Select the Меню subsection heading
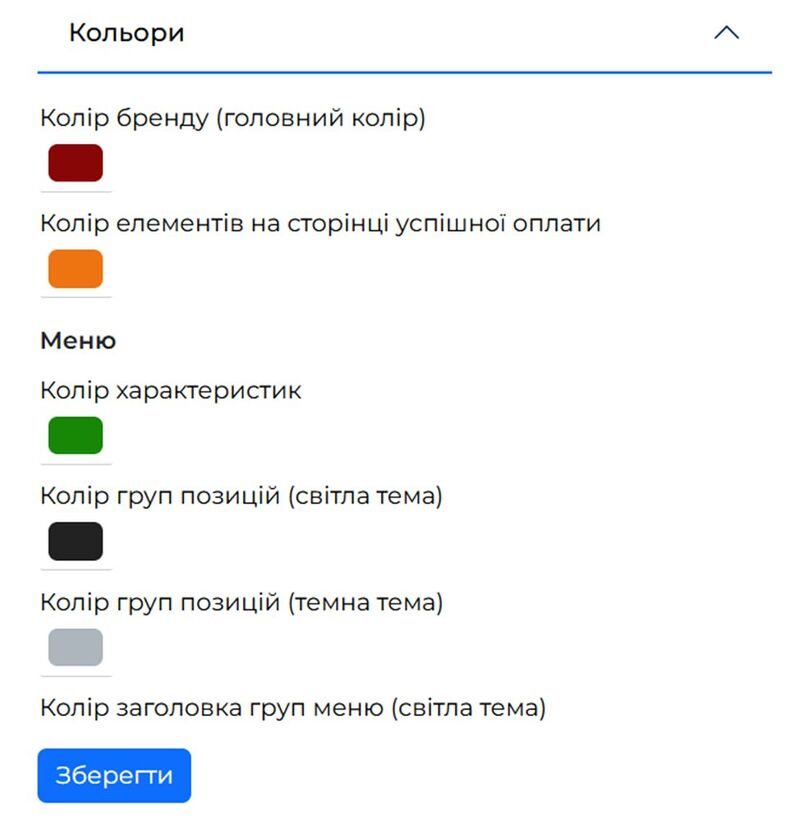The height and width of the screenshot is (832, 800). pyautogui.click(x=77, y=340)
